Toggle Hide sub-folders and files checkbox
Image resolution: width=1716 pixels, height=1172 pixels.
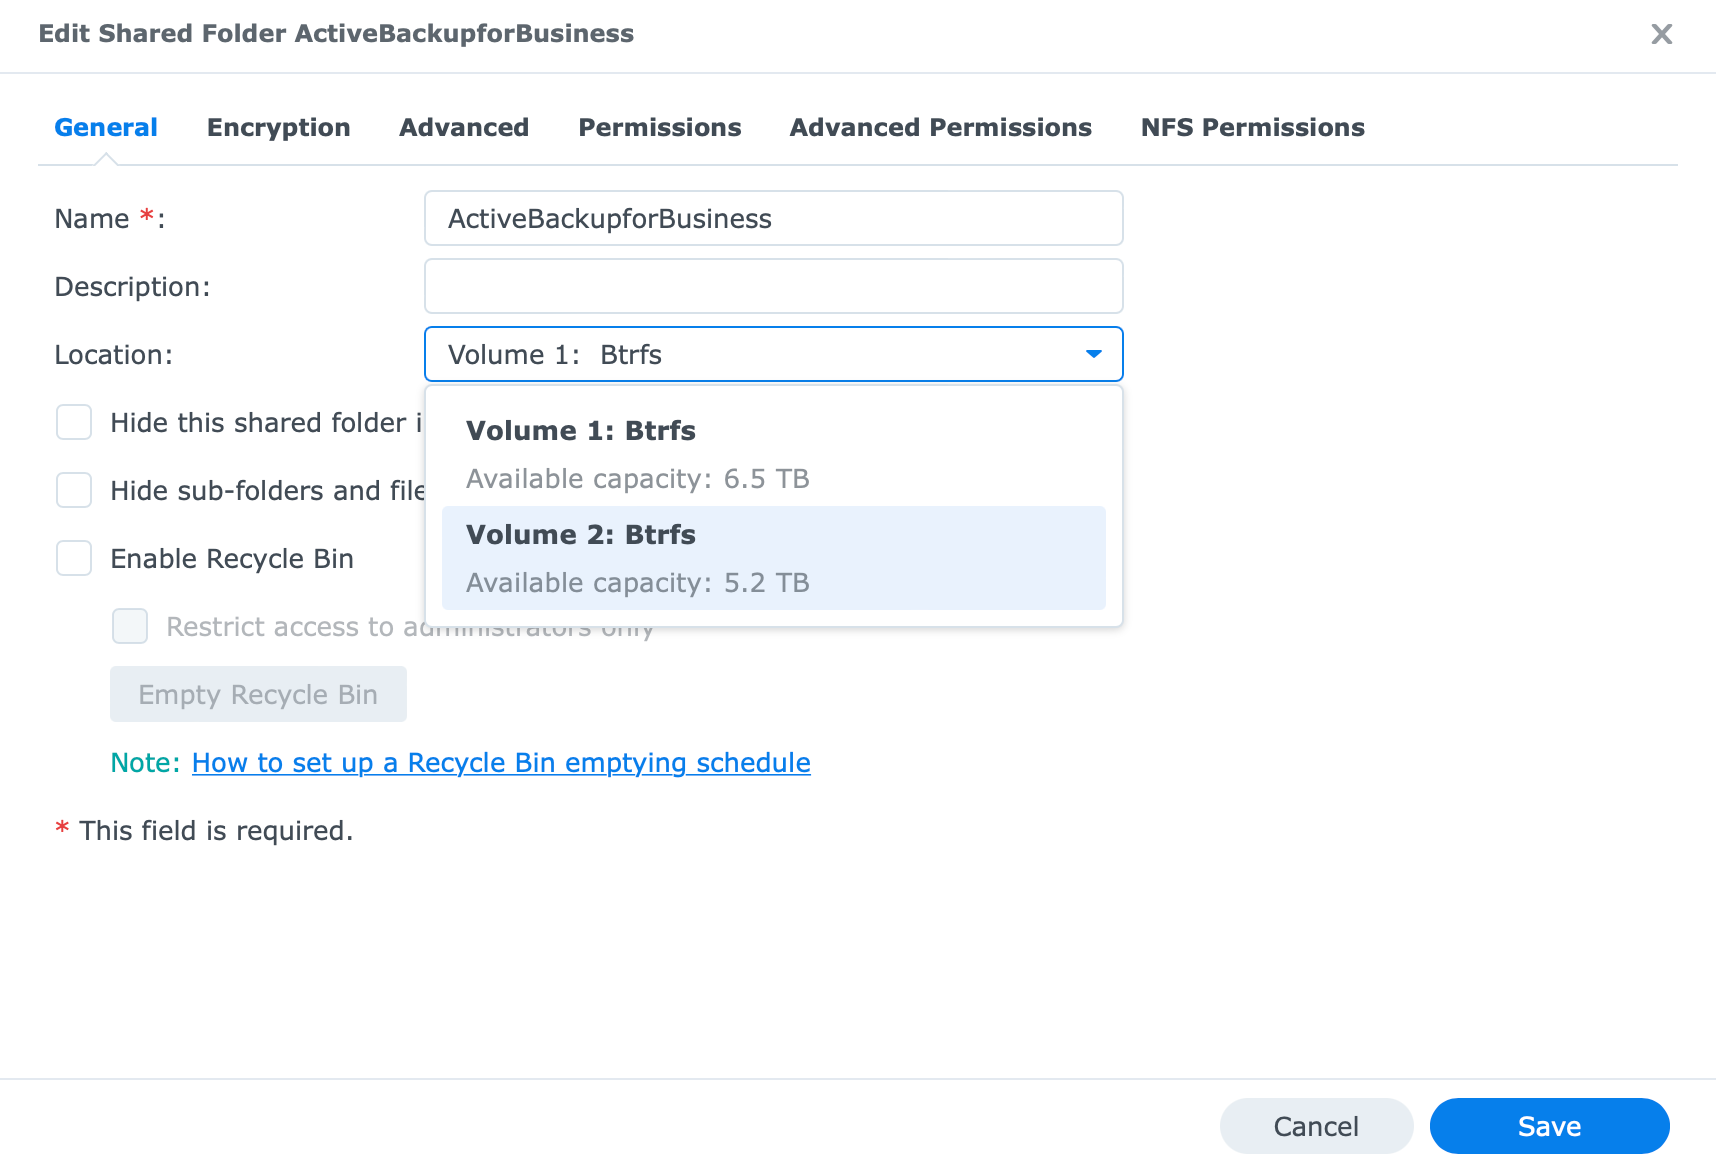coord(74,490)
